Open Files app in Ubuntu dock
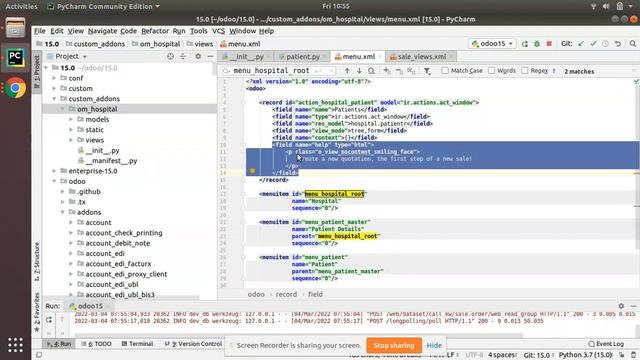640x360 pixels. [x=15, y=28]
